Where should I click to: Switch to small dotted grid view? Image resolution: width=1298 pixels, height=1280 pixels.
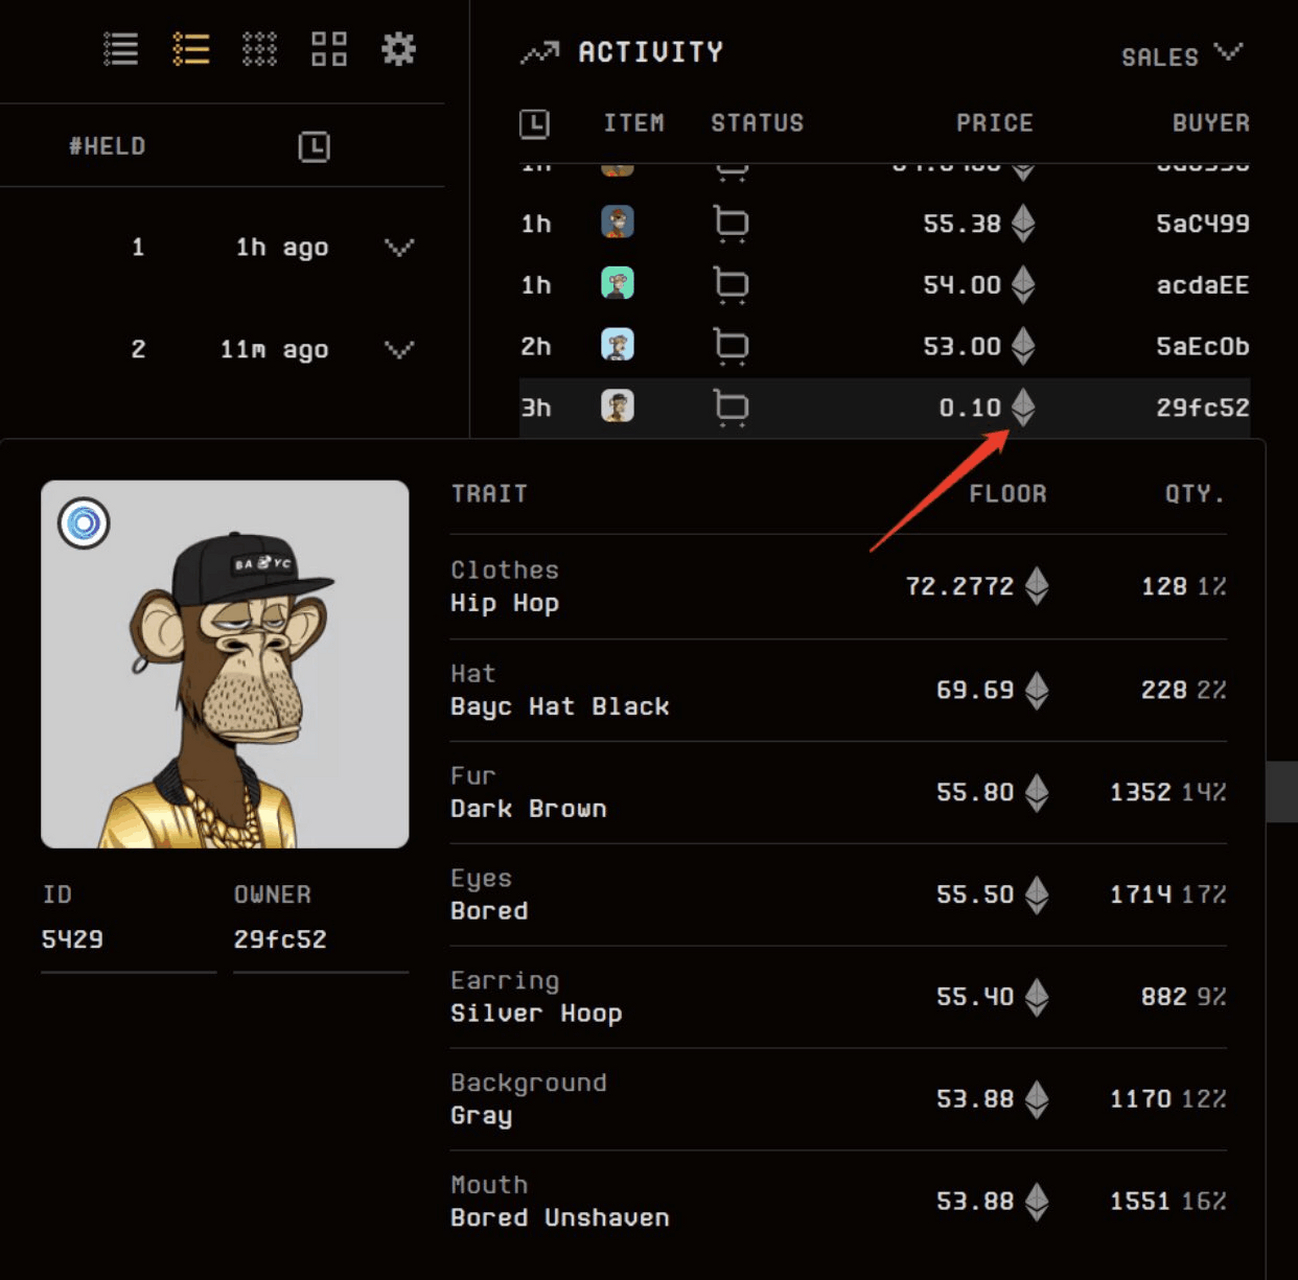[x=259, y=49]
